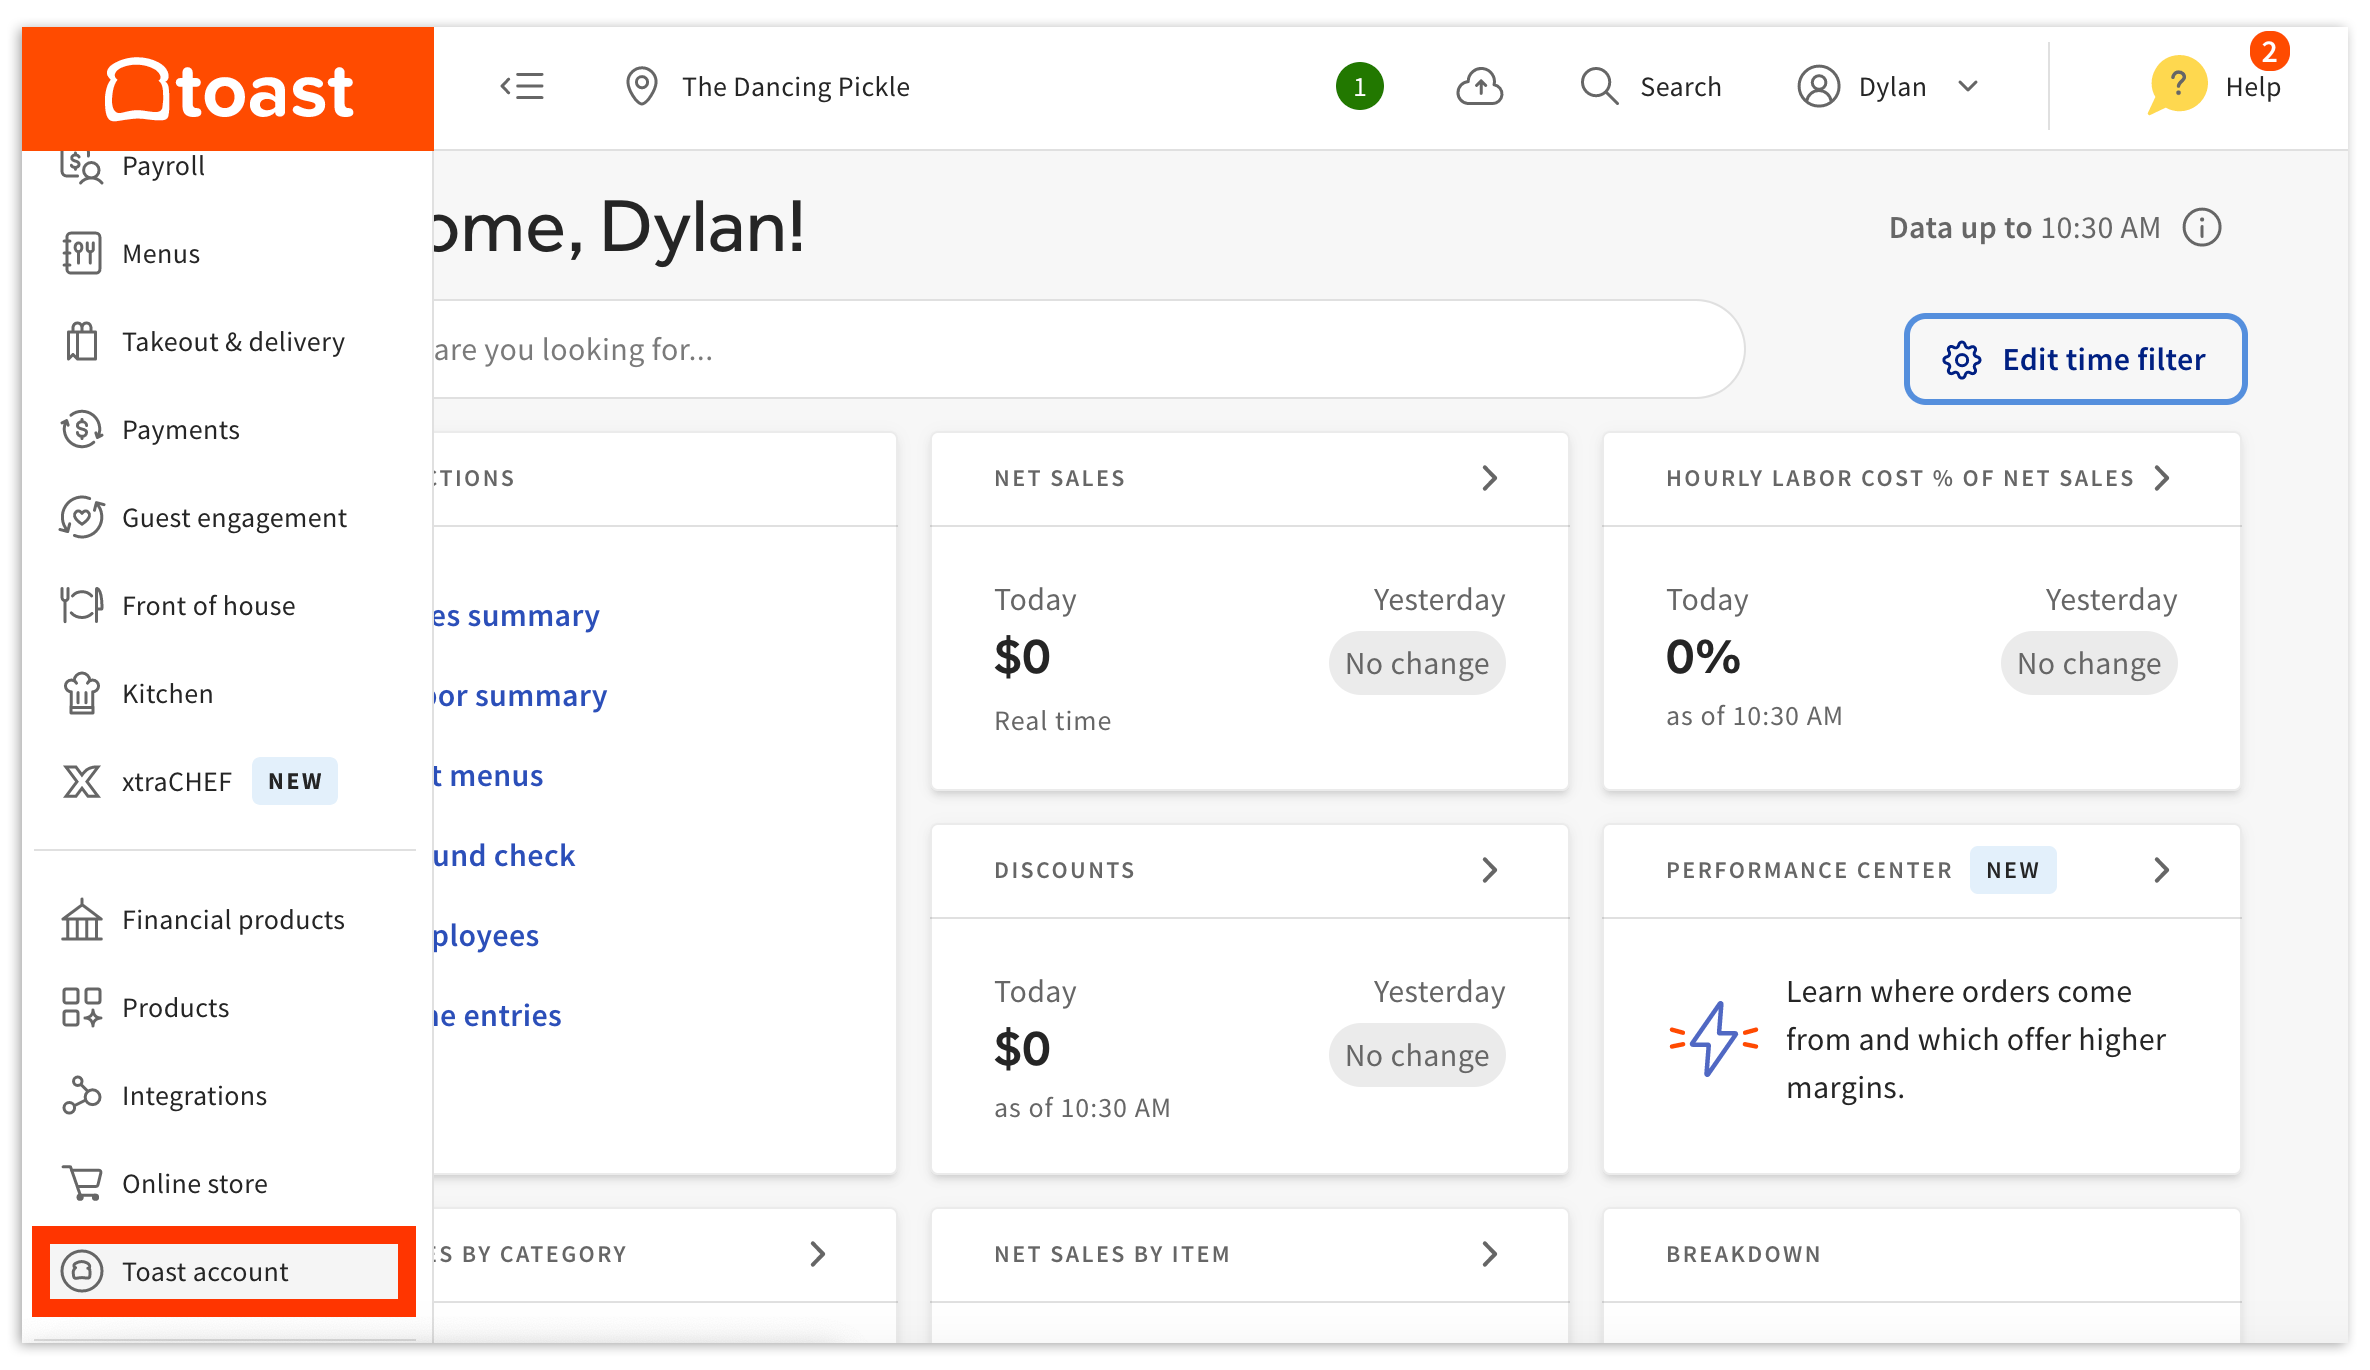The width and height of the screenshot is (2370, 1370).
Task: Open the Sales summary quick link
Action: 517,616
